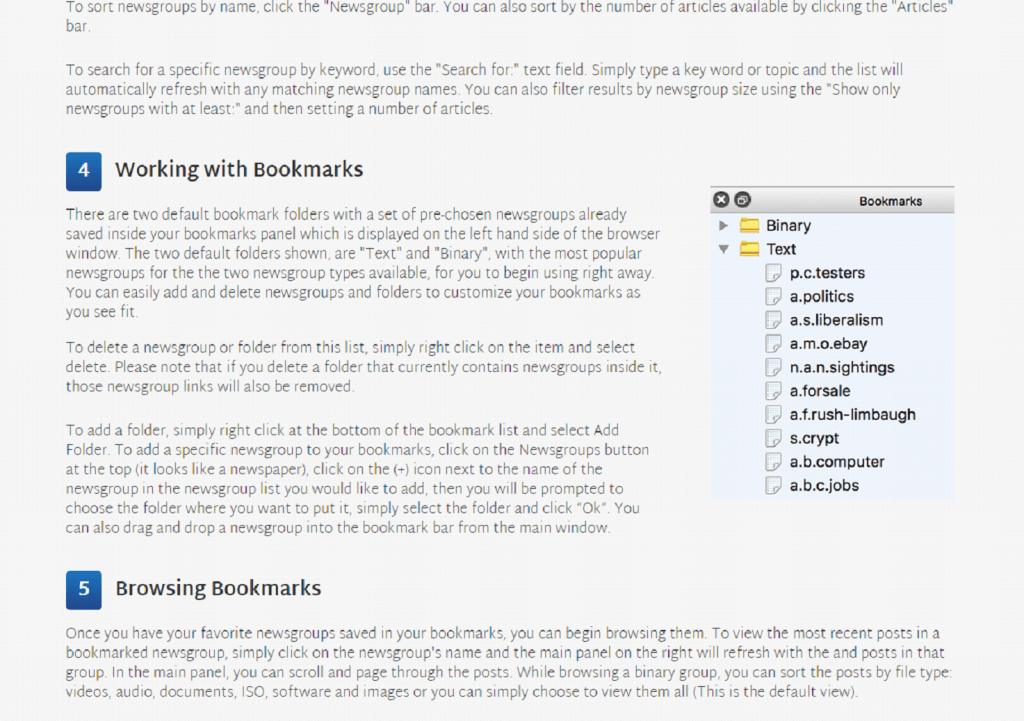Click the a.b.c.jobs document icon

point(773,486)
